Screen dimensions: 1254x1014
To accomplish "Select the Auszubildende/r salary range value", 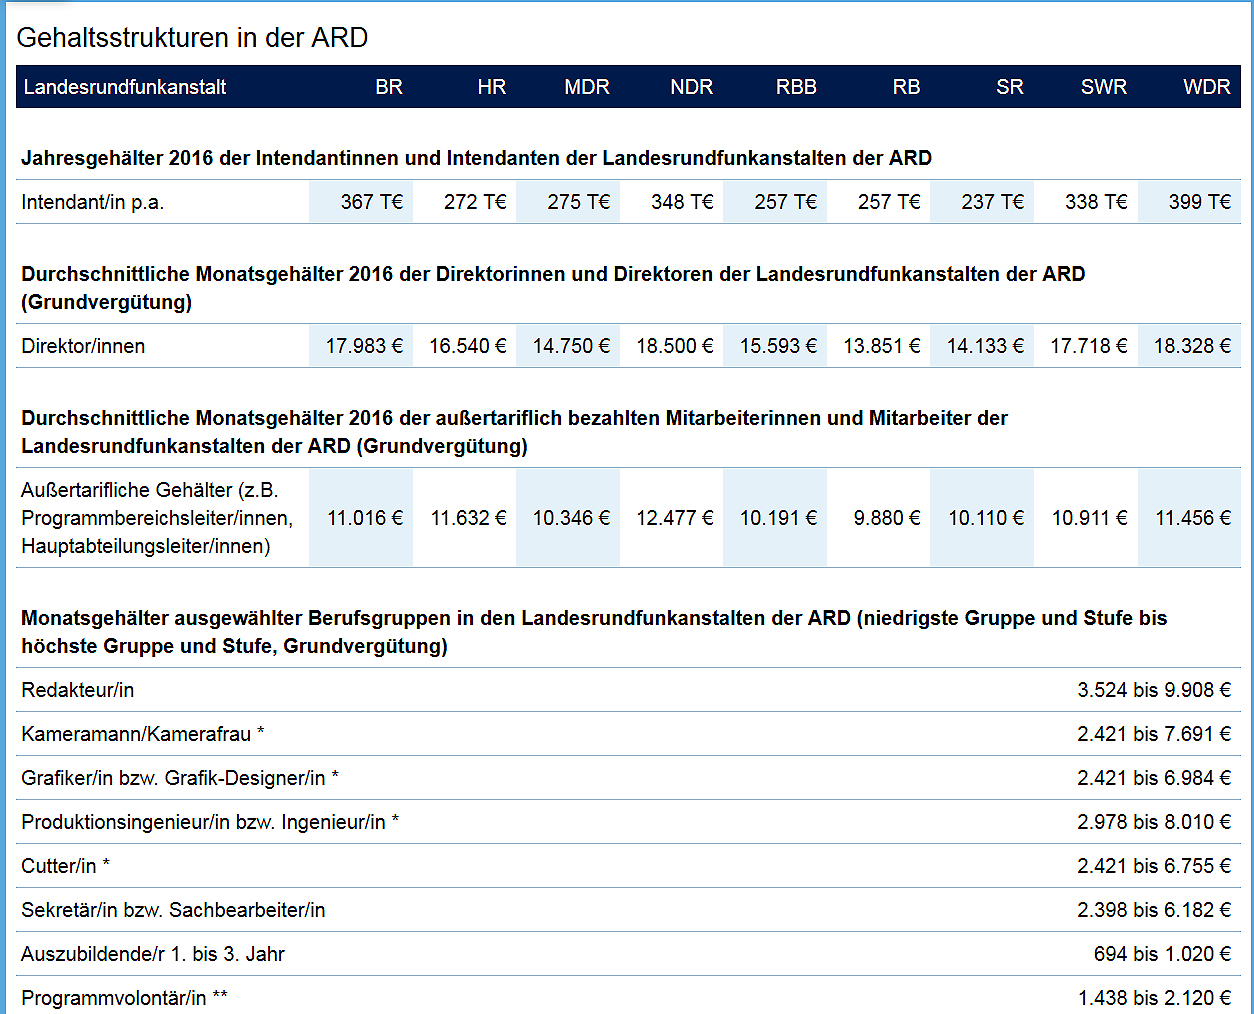I will 1161,954.
